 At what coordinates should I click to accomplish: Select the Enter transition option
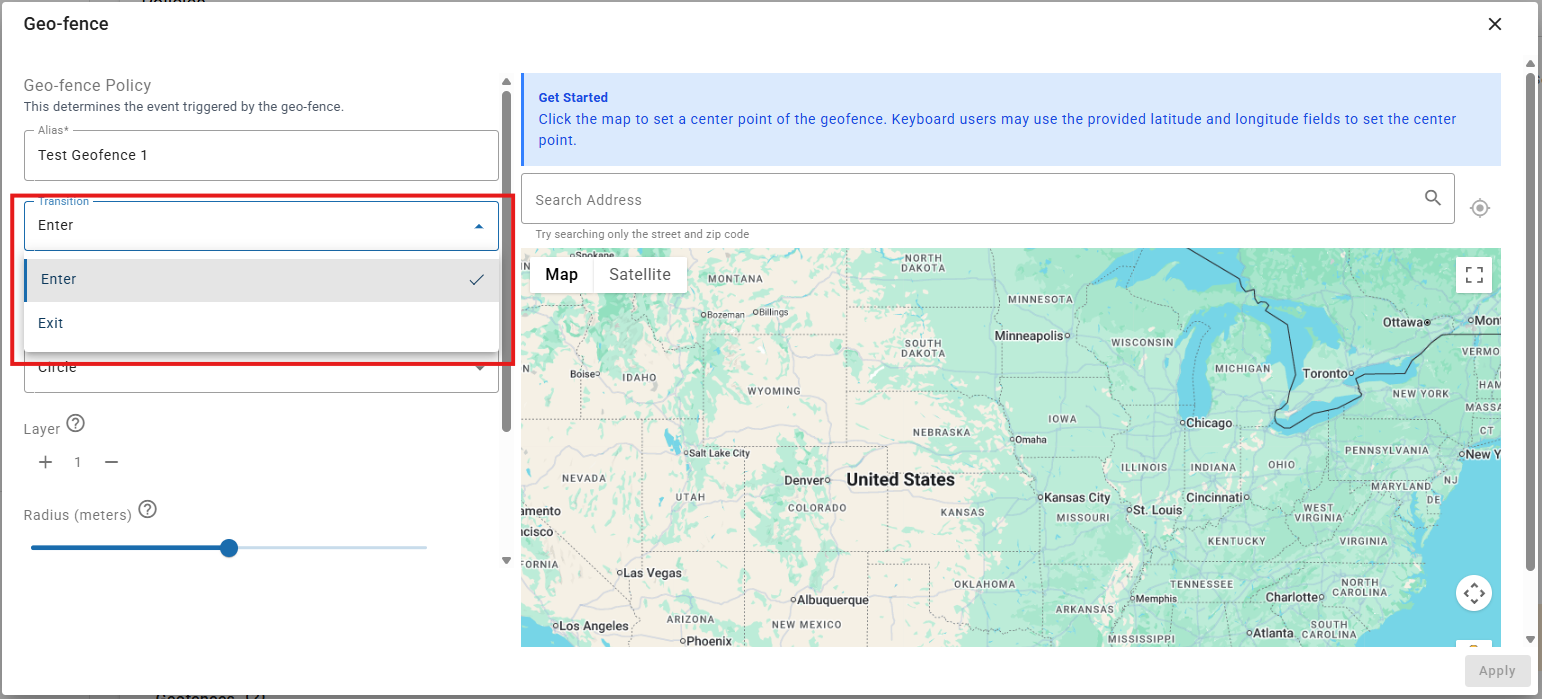coord(261,280)
